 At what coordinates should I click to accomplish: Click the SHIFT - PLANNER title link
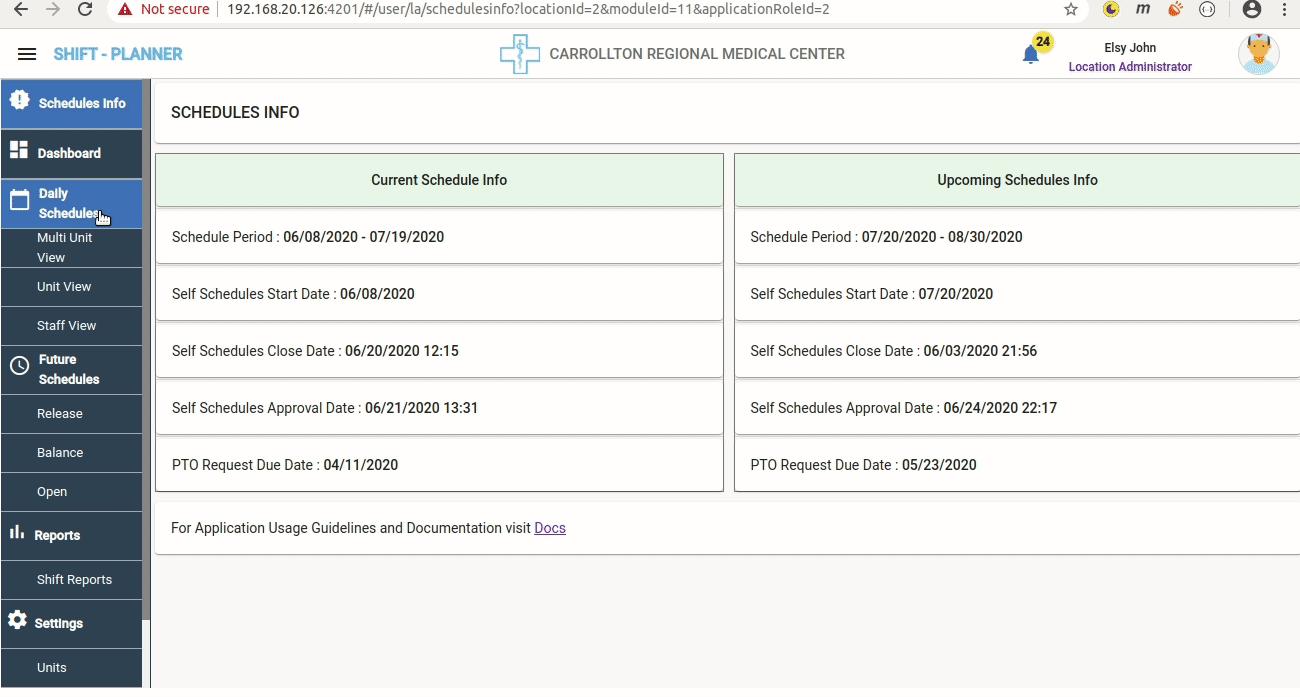click(118, 54)
